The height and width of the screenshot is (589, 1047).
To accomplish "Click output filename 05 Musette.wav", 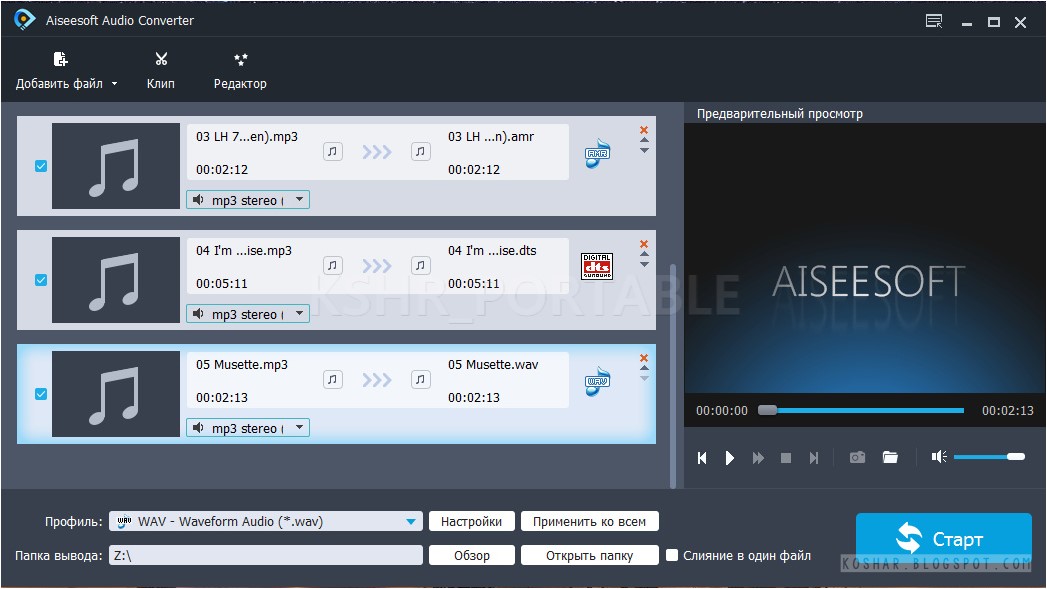I will point(493,365).
